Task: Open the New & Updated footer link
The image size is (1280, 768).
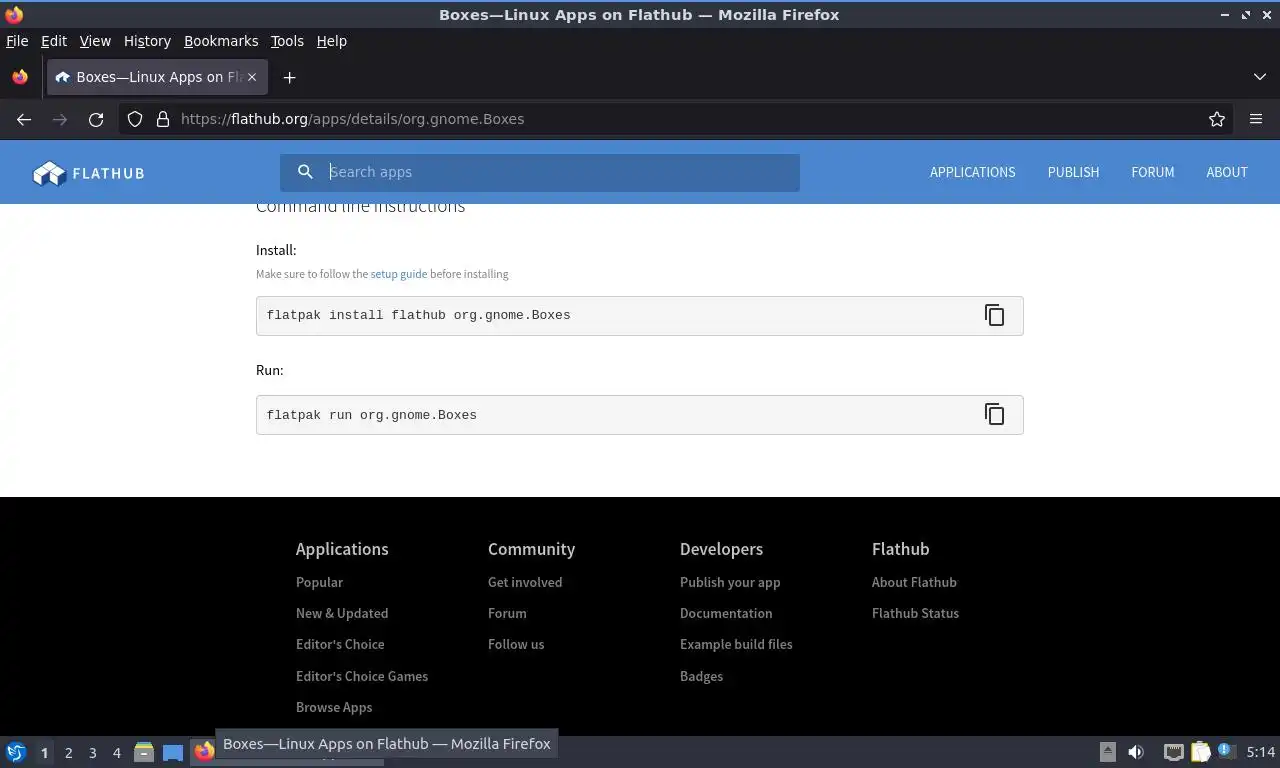Action: (342, 613)
